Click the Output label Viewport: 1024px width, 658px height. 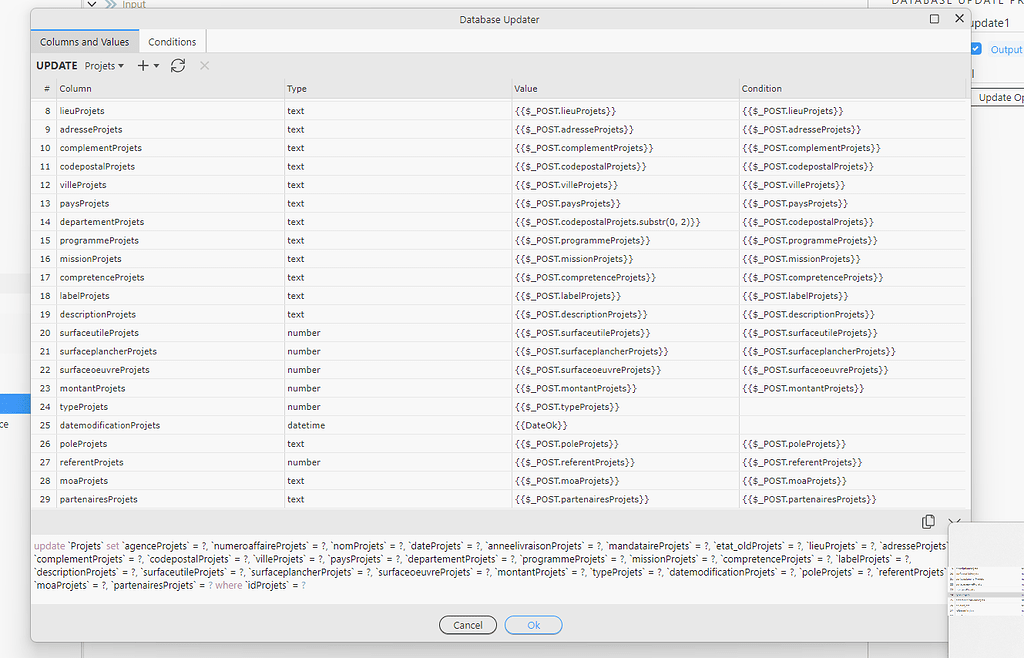(x=1005, y=48)
